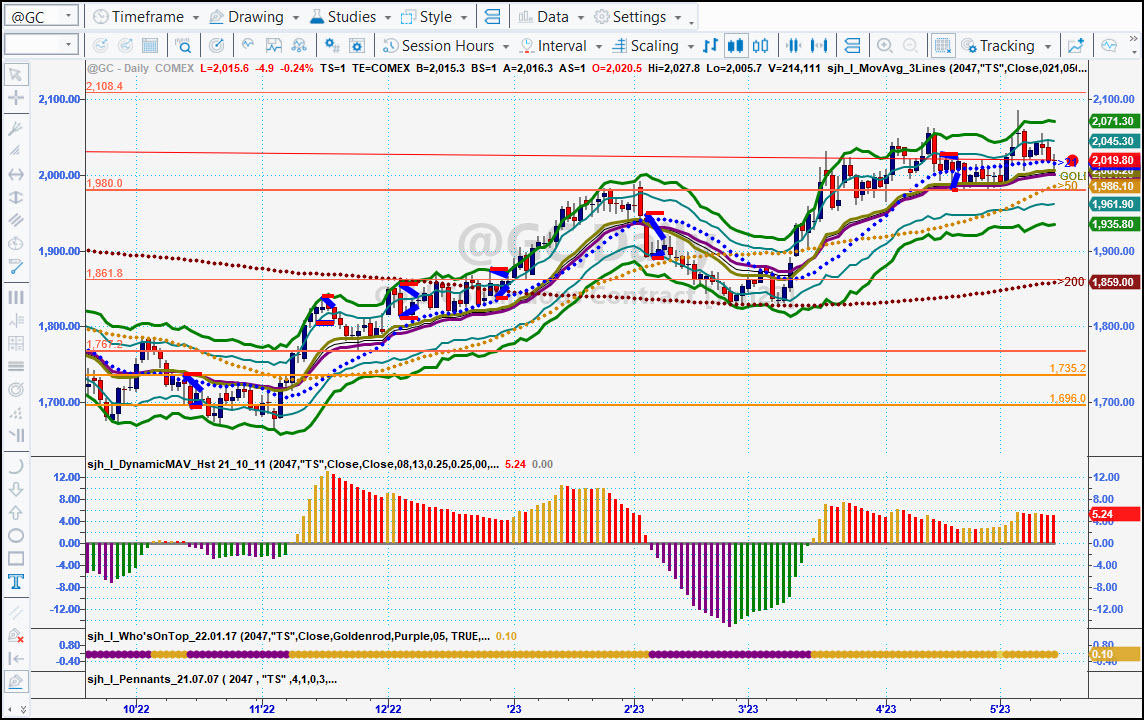Select the crosshair cursor tool

tap(15, 98)
